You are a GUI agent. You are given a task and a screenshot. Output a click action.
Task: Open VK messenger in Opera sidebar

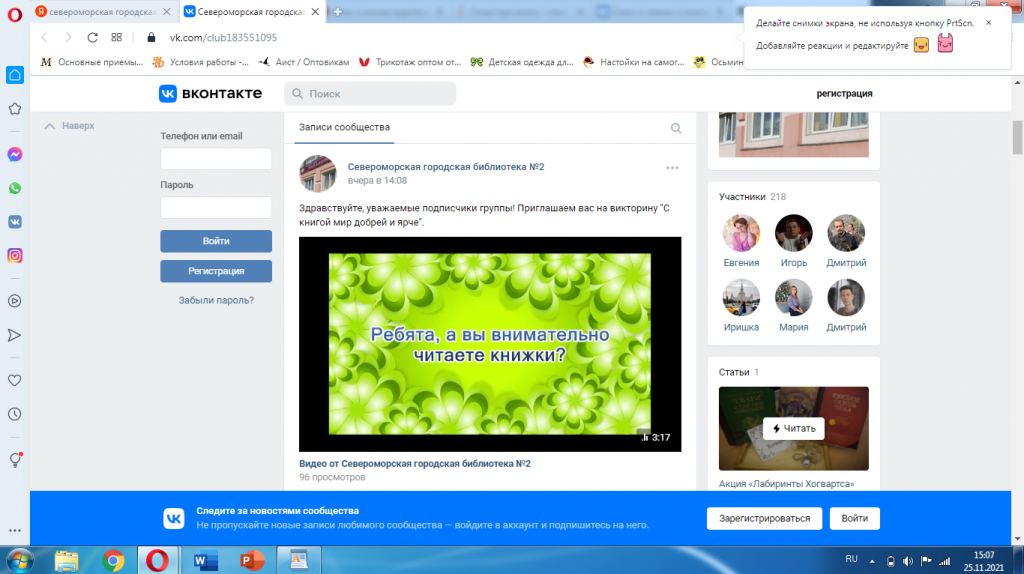14,222
